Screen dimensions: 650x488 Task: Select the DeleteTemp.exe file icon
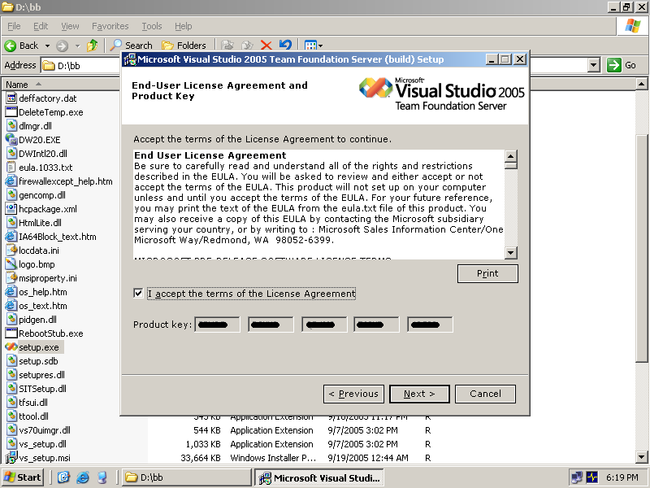pyautogui.click(x=11, y=112)
